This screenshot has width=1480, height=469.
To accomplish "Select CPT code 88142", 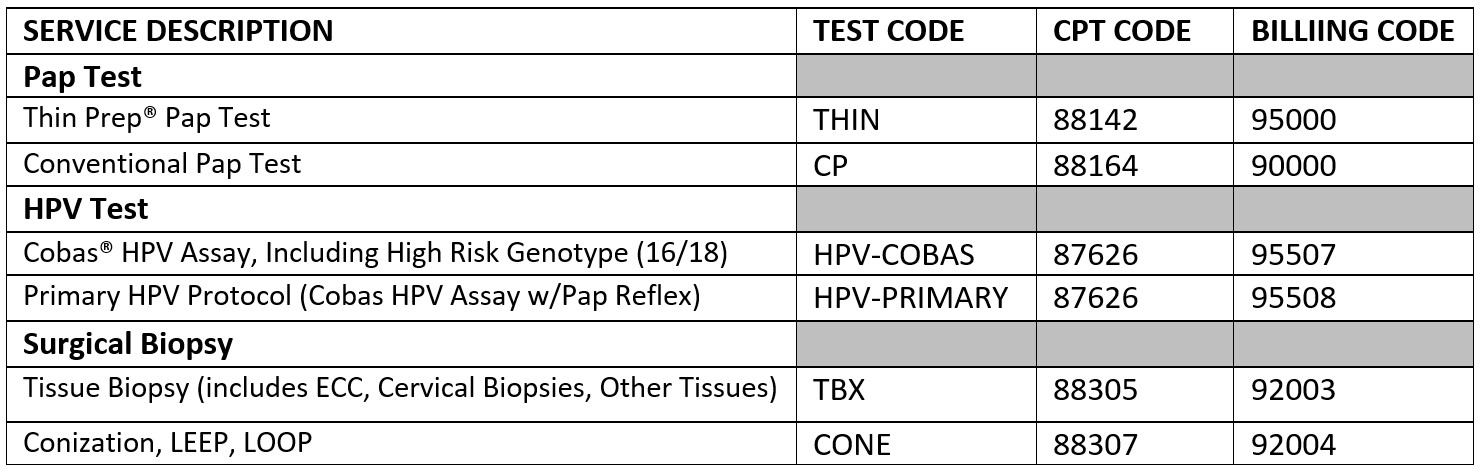I will coord(1095,121).
